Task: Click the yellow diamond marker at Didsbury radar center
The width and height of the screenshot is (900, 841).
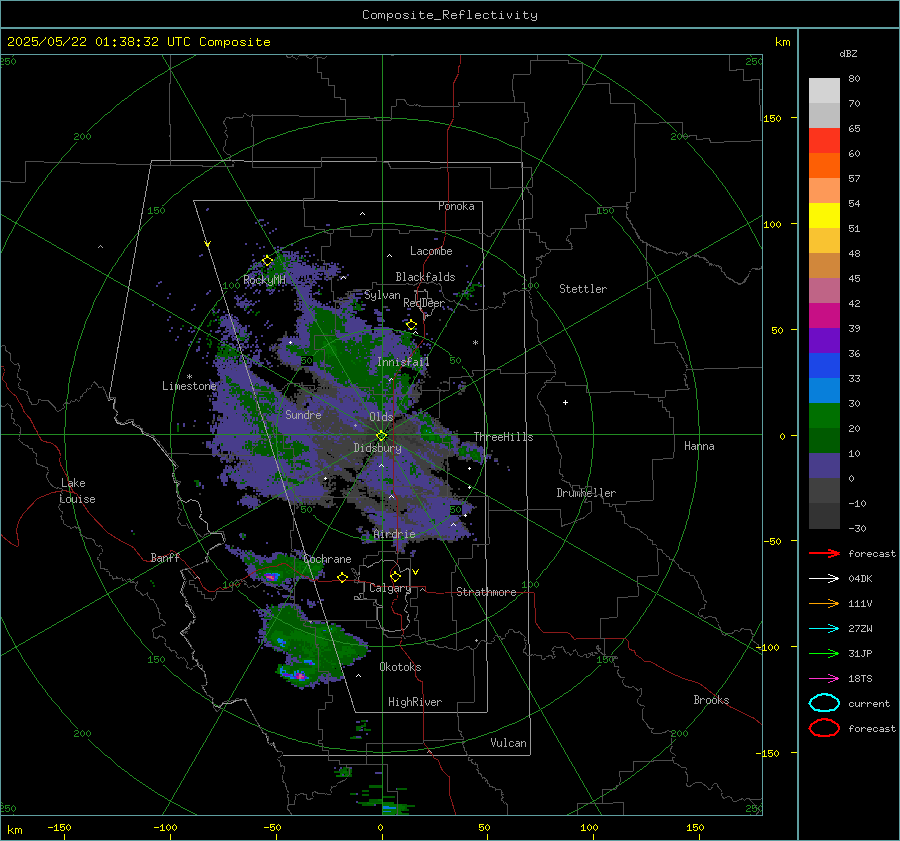Action: pyautogui.click(x=381, y=436)
